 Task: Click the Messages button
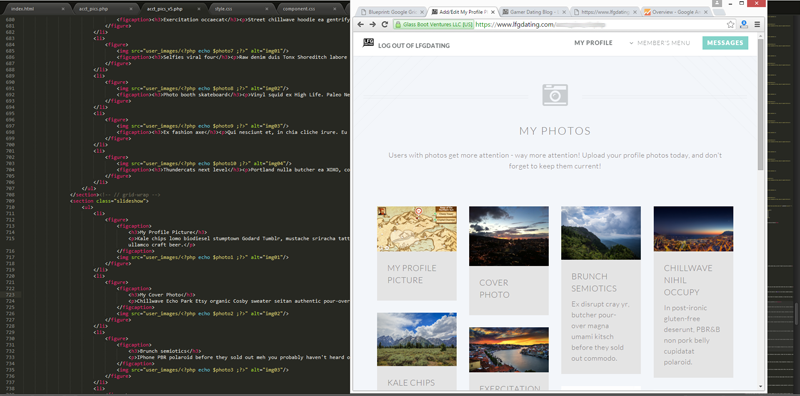(725, 43)
